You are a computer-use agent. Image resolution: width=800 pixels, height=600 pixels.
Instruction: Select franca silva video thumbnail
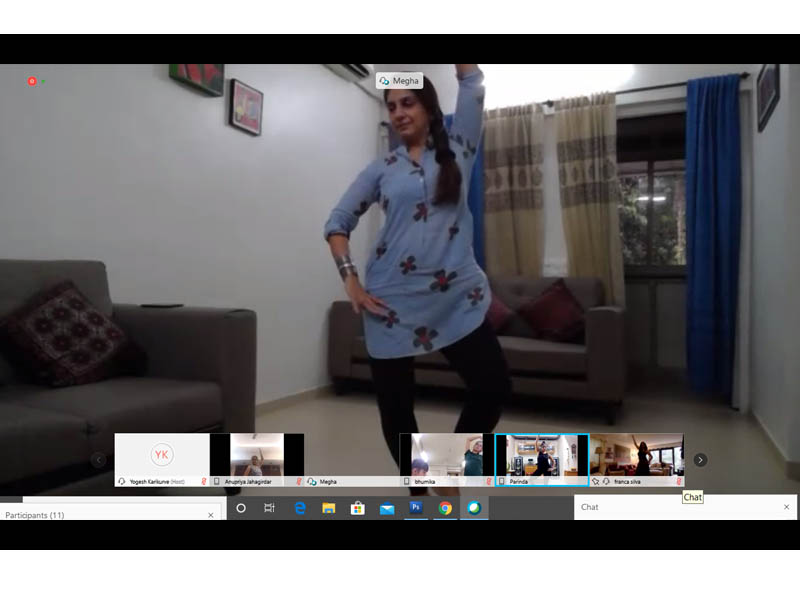(x=637, y=455)
